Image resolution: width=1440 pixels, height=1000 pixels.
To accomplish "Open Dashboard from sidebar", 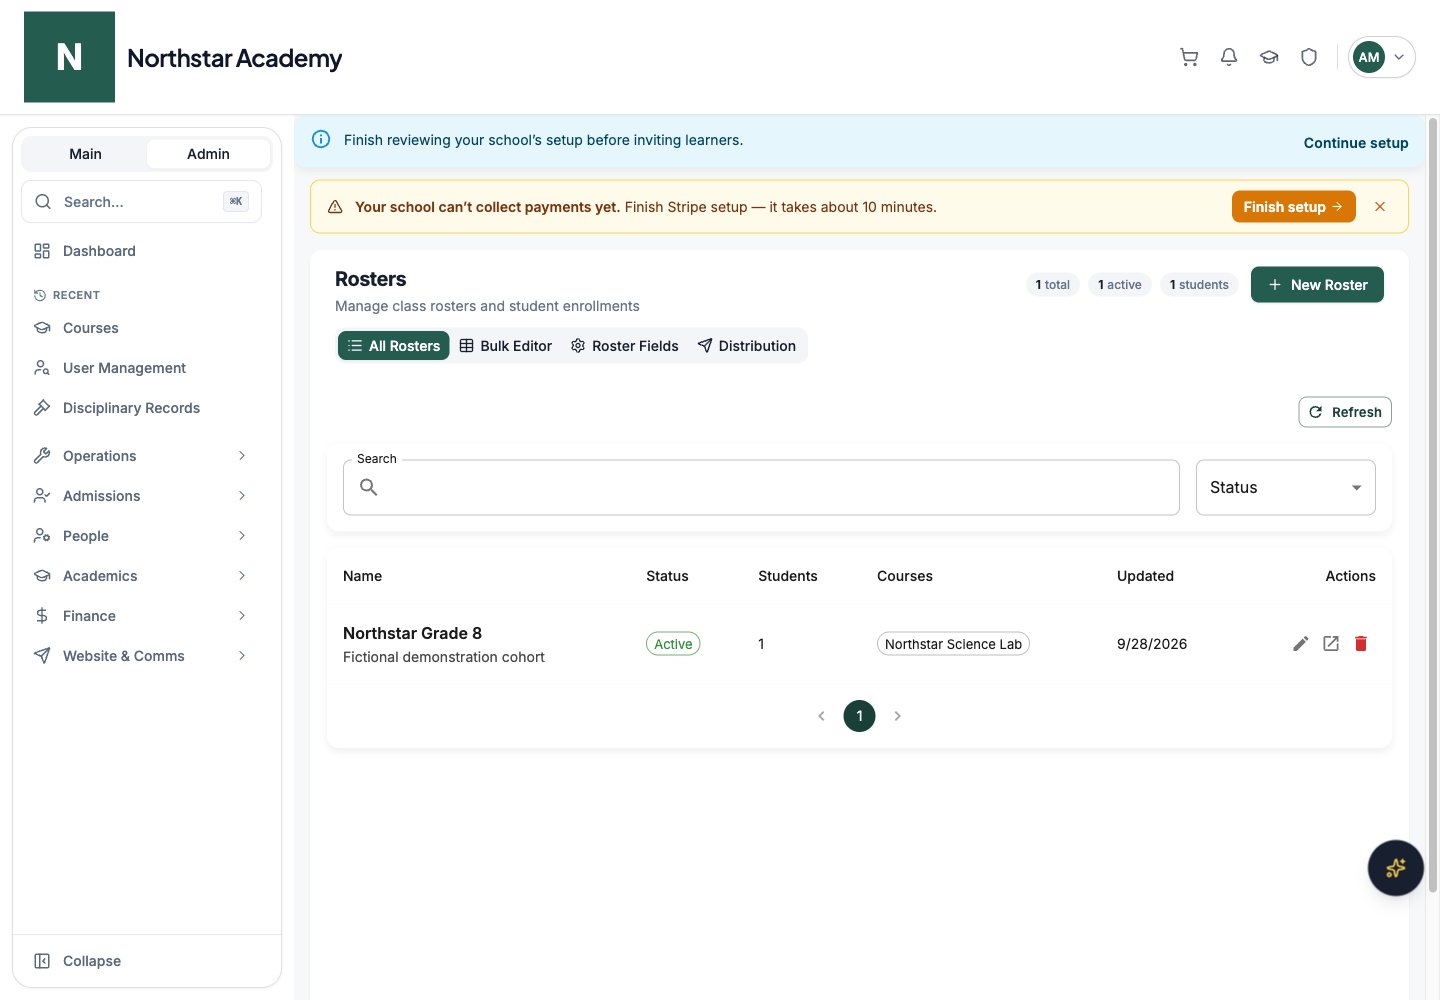I will click(142, 251).
